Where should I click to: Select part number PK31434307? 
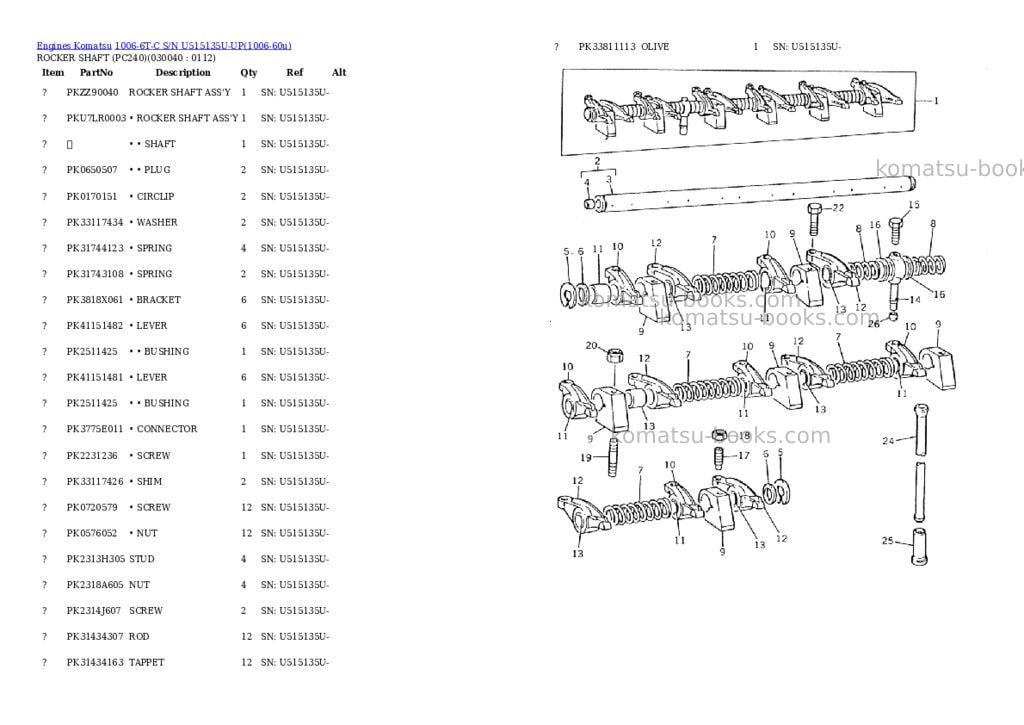pyautogui.click(x=95, y=637)
